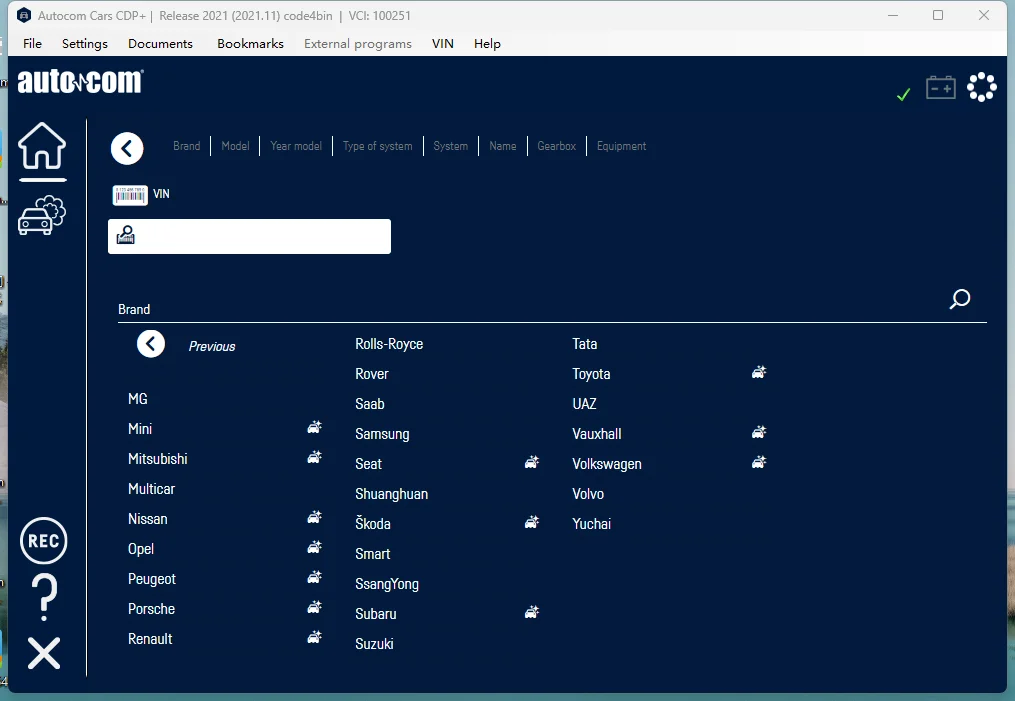Select the Rolls-Royce brand

click(389, 344)
